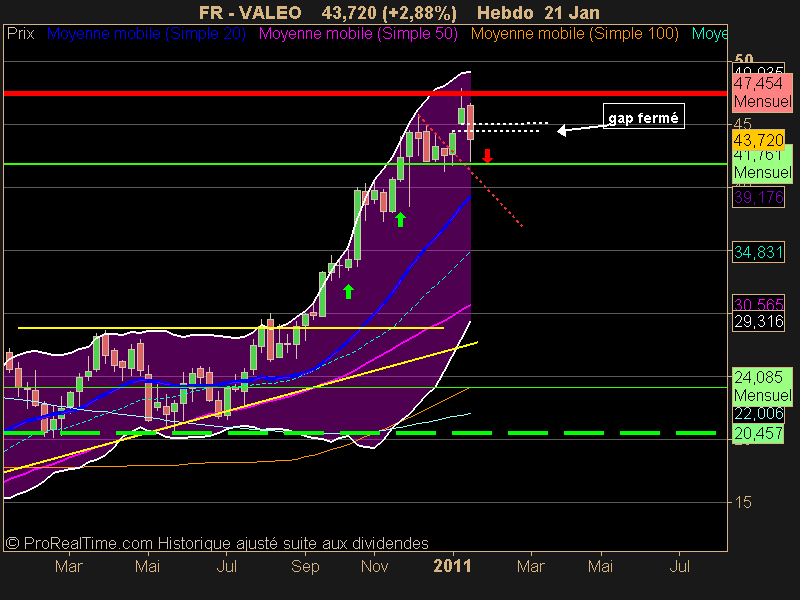
Task: Click the white "29,316" price label
Action: click(758, 321)
